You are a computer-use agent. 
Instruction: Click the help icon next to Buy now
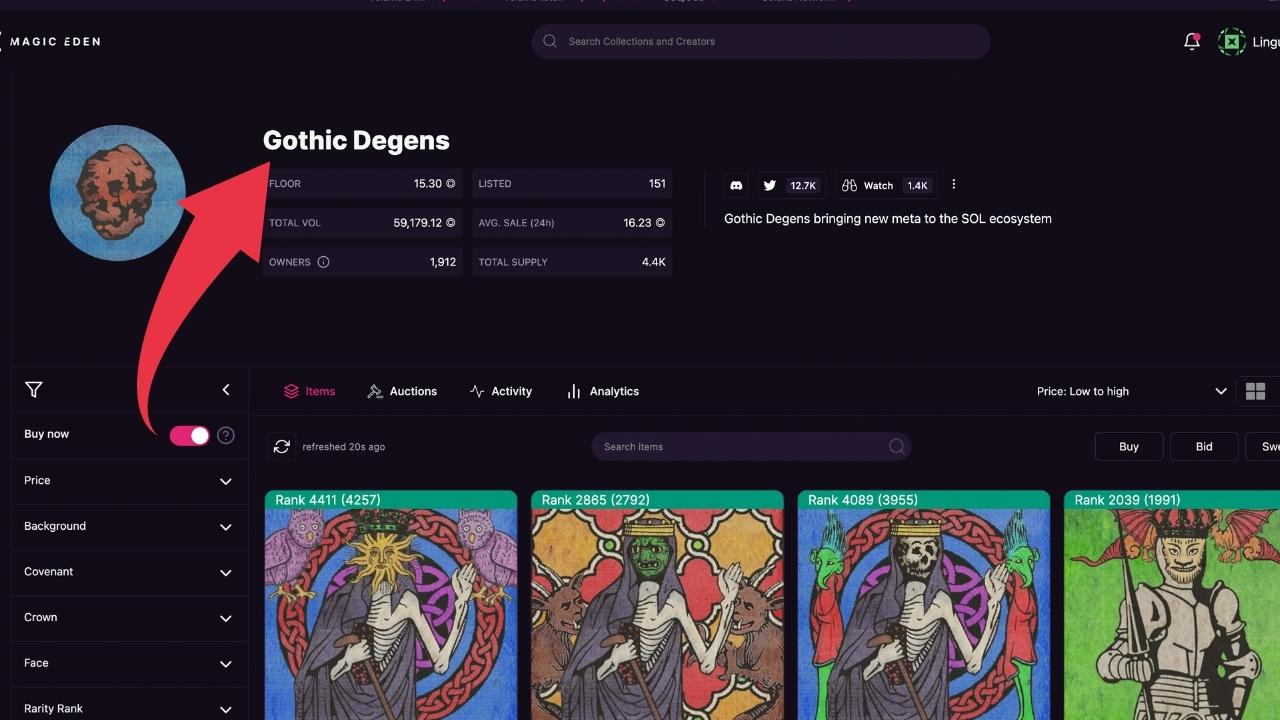pos(226,435)
